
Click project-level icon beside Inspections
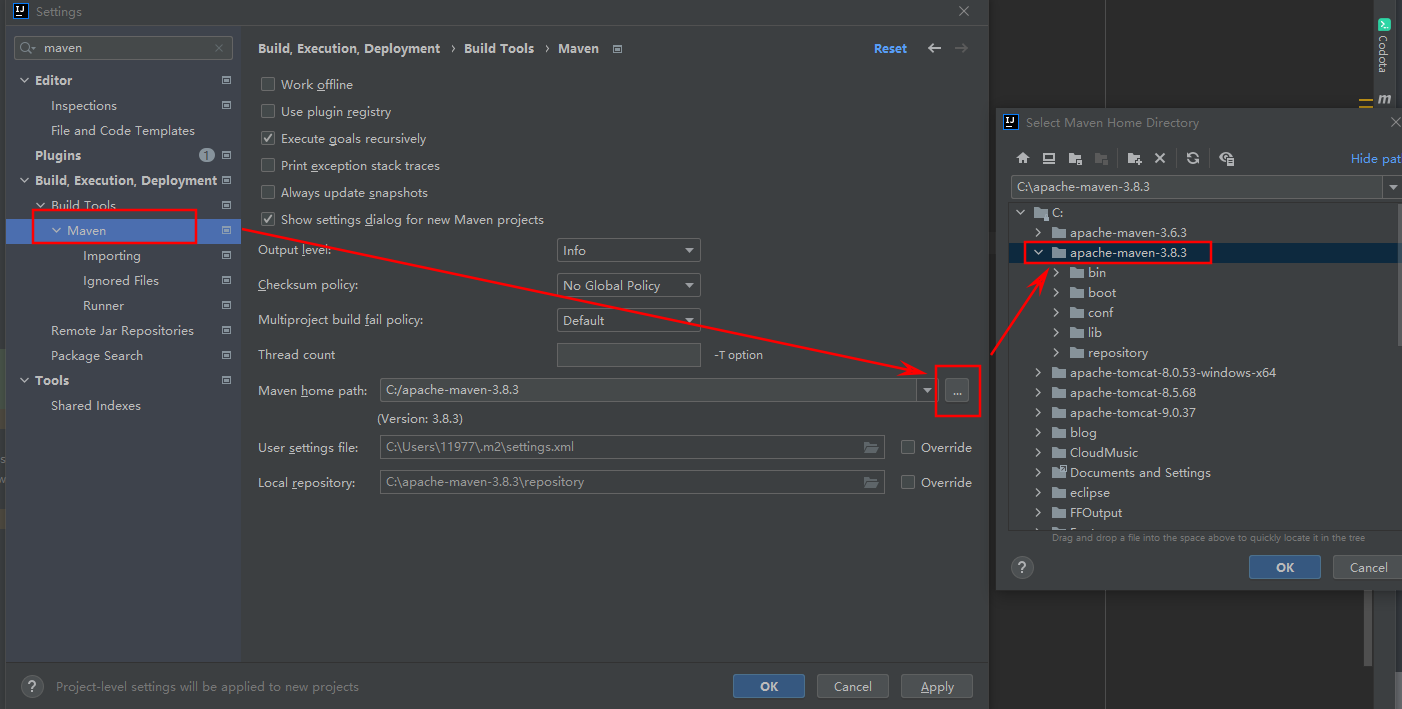coord(227,105)
